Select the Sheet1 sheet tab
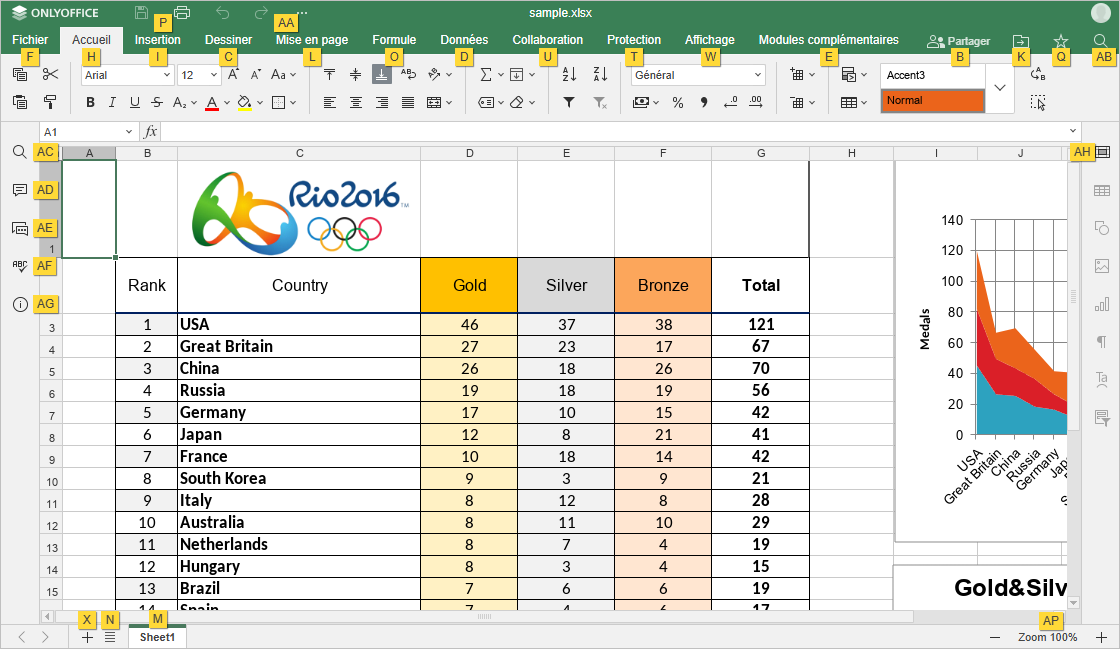Image resolution: width=1120 pixels, height=649 pixels. coord(157,637)
